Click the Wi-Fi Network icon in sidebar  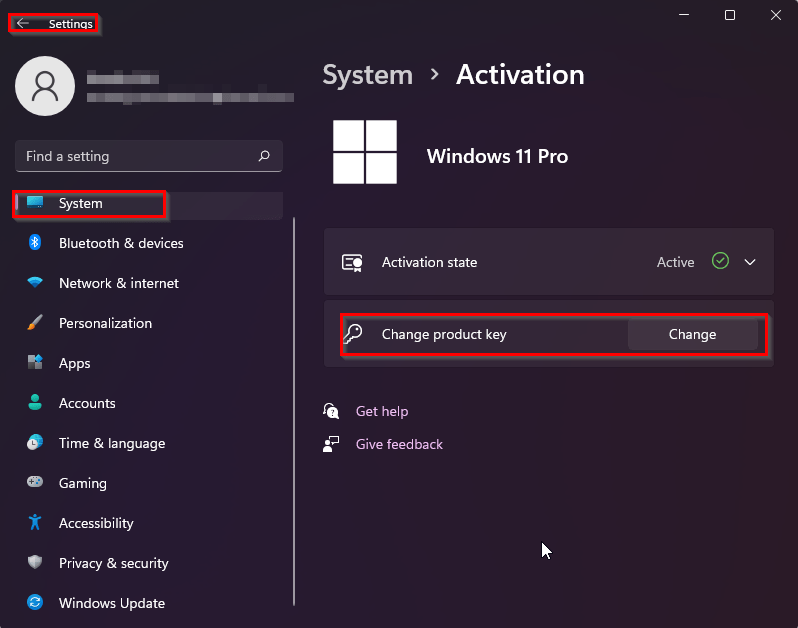click(35, 282)
